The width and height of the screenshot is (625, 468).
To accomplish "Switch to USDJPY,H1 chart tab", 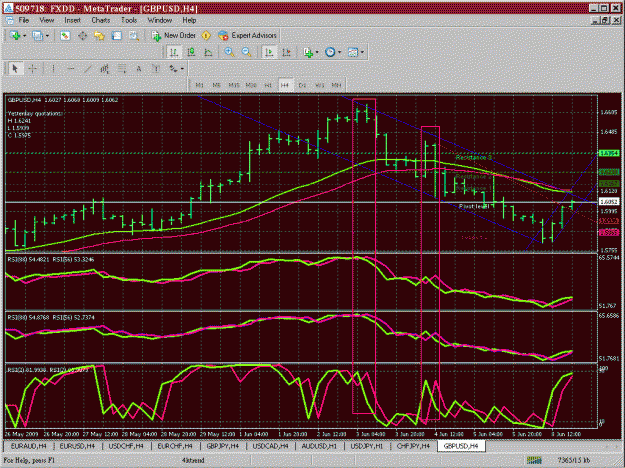I will tap(366, 446).
